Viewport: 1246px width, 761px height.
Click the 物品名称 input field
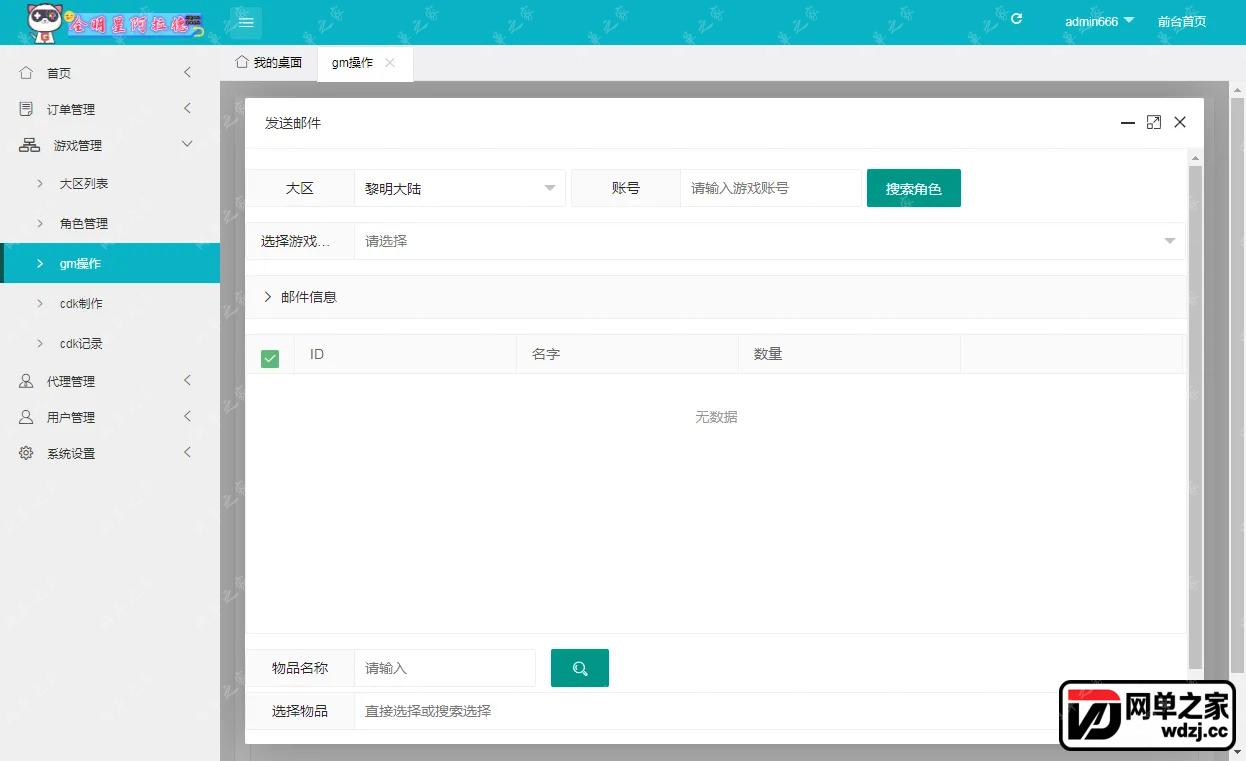tap(445, 668)
